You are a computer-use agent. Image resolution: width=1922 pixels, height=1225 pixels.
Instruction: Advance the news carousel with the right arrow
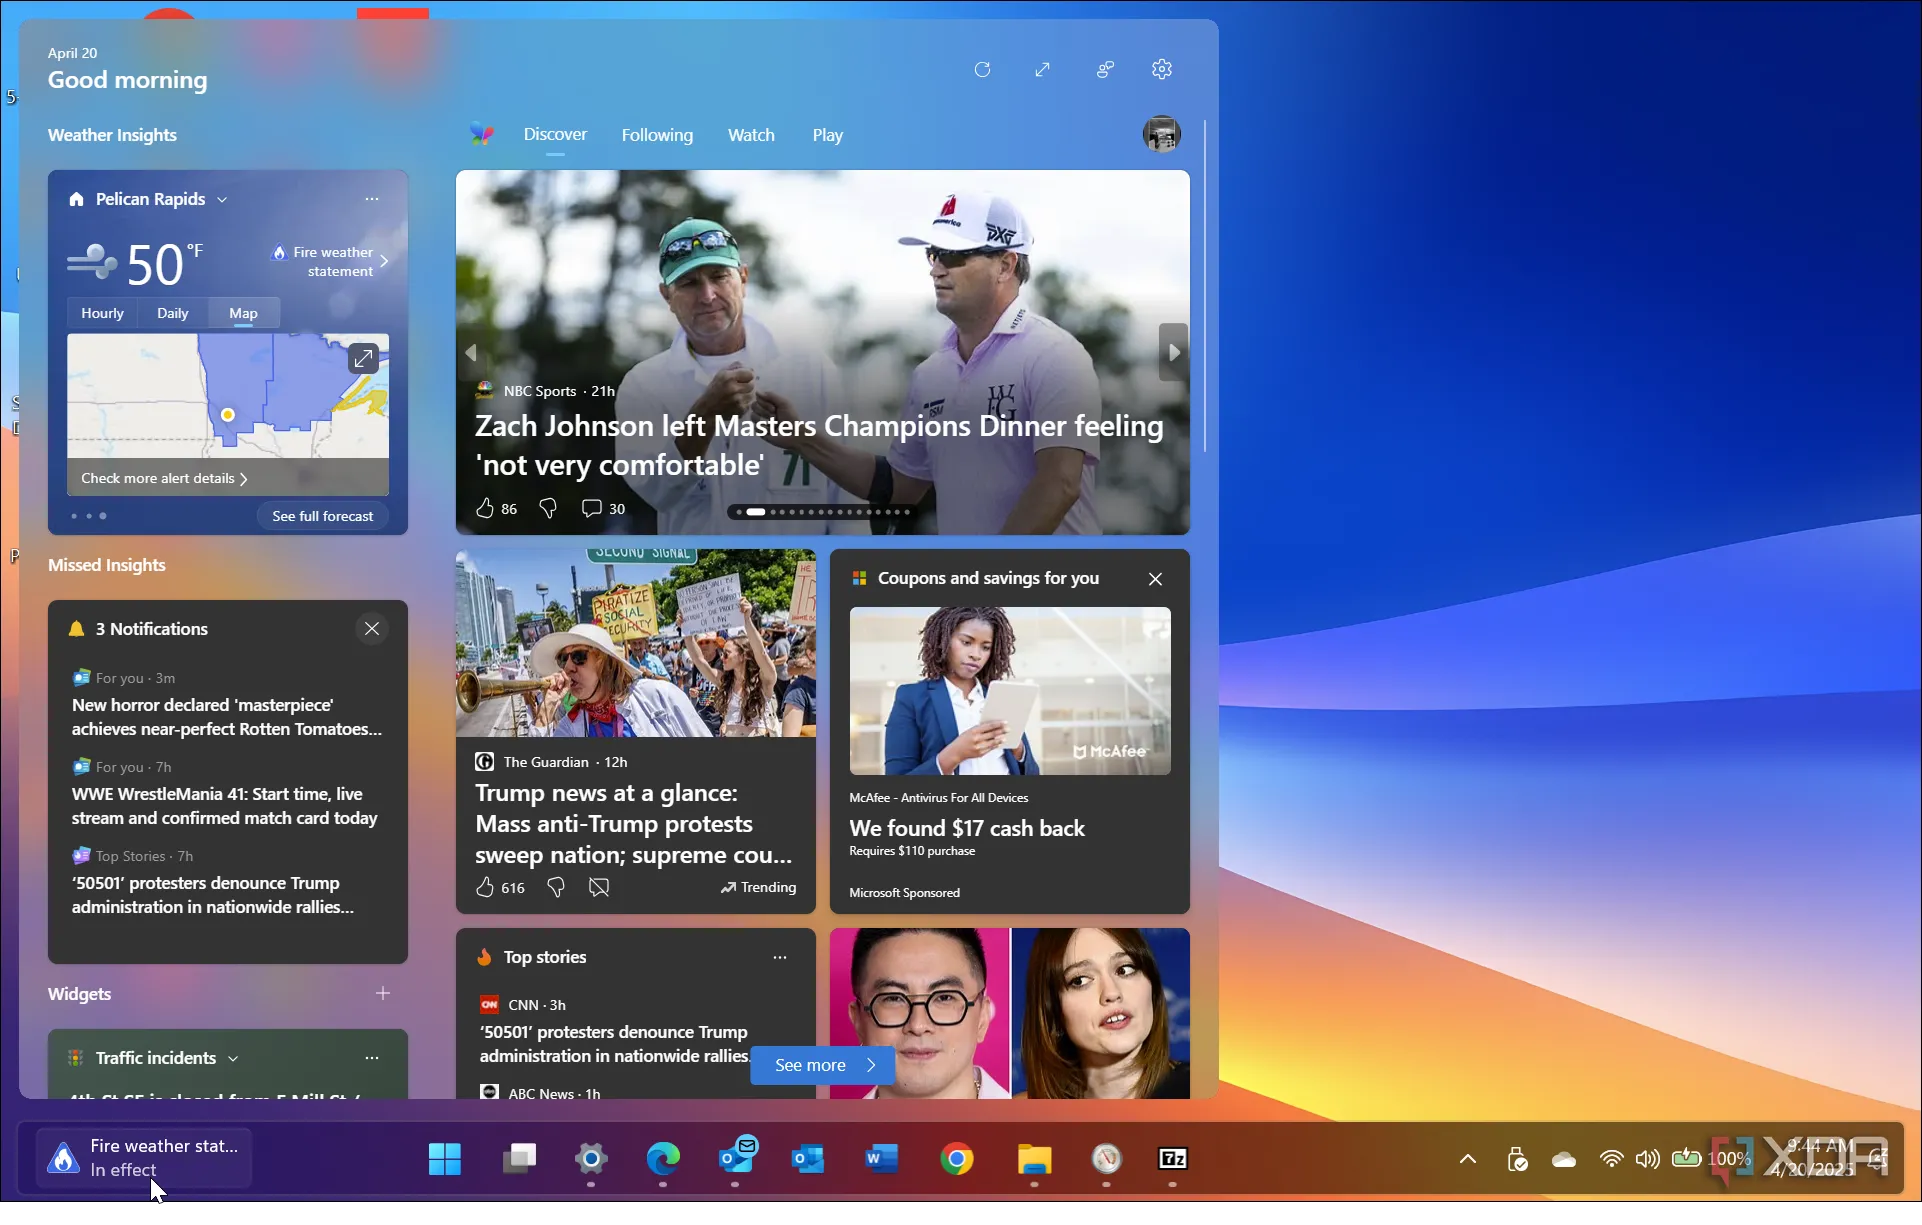click(1172, 352)
